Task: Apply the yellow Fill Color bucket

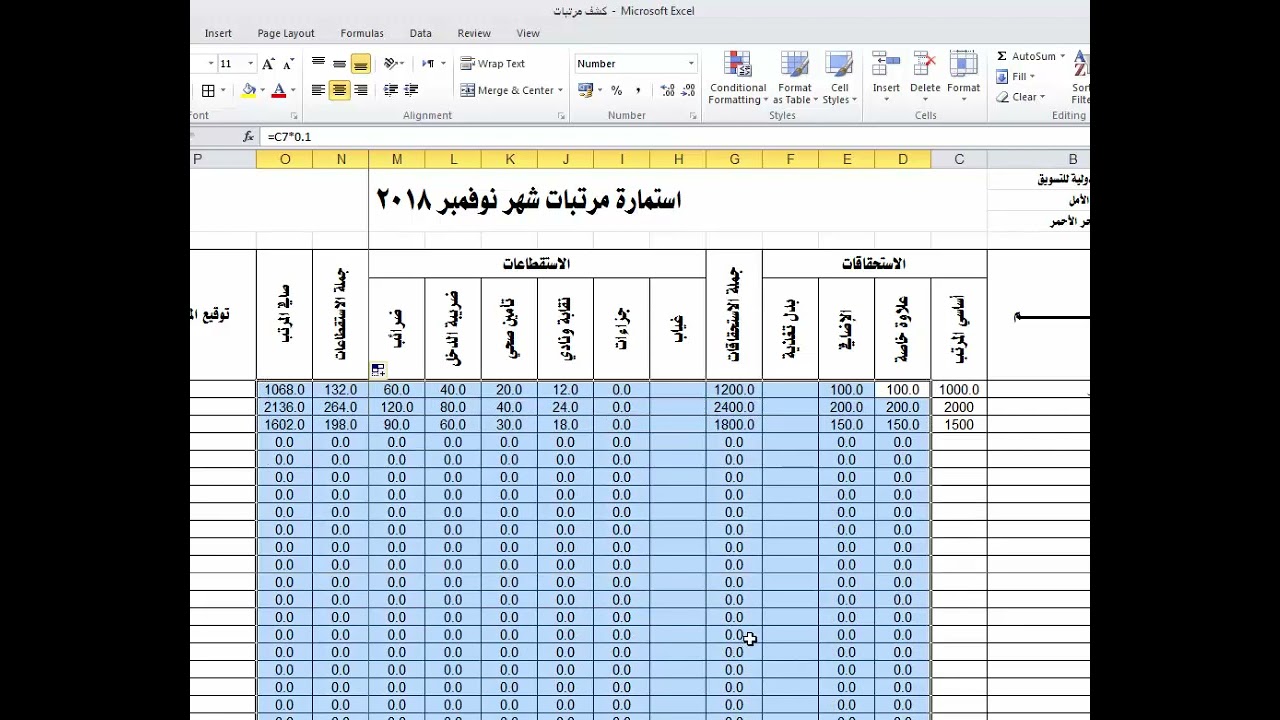Action: [x=248, y=90]
